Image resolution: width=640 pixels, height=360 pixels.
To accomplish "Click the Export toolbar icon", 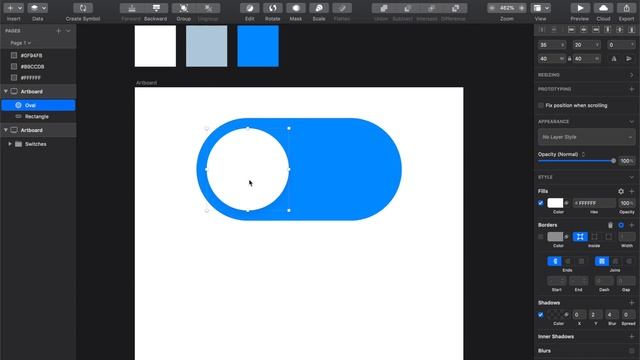I will click(626, 8).
